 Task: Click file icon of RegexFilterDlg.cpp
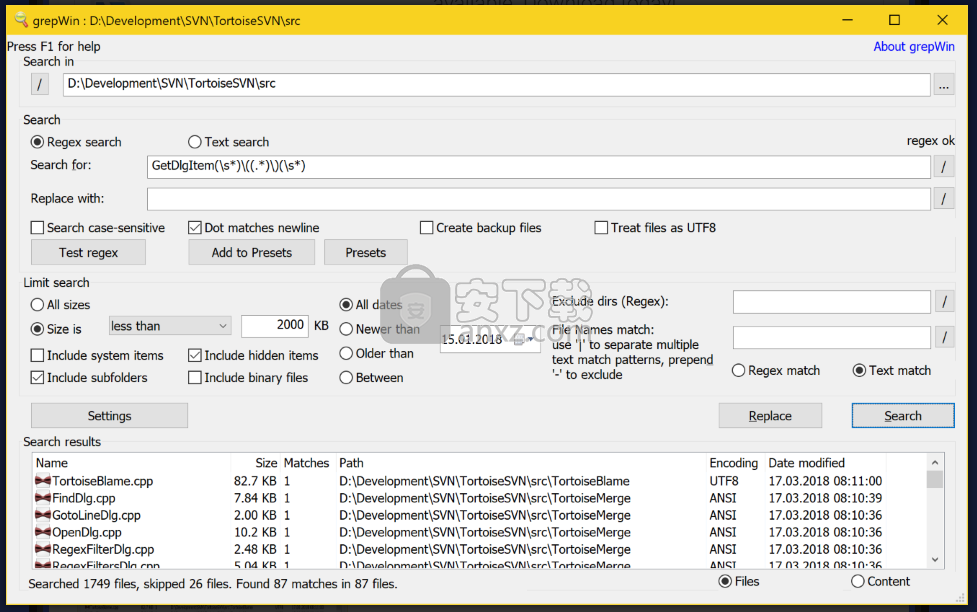click(43, 549)
